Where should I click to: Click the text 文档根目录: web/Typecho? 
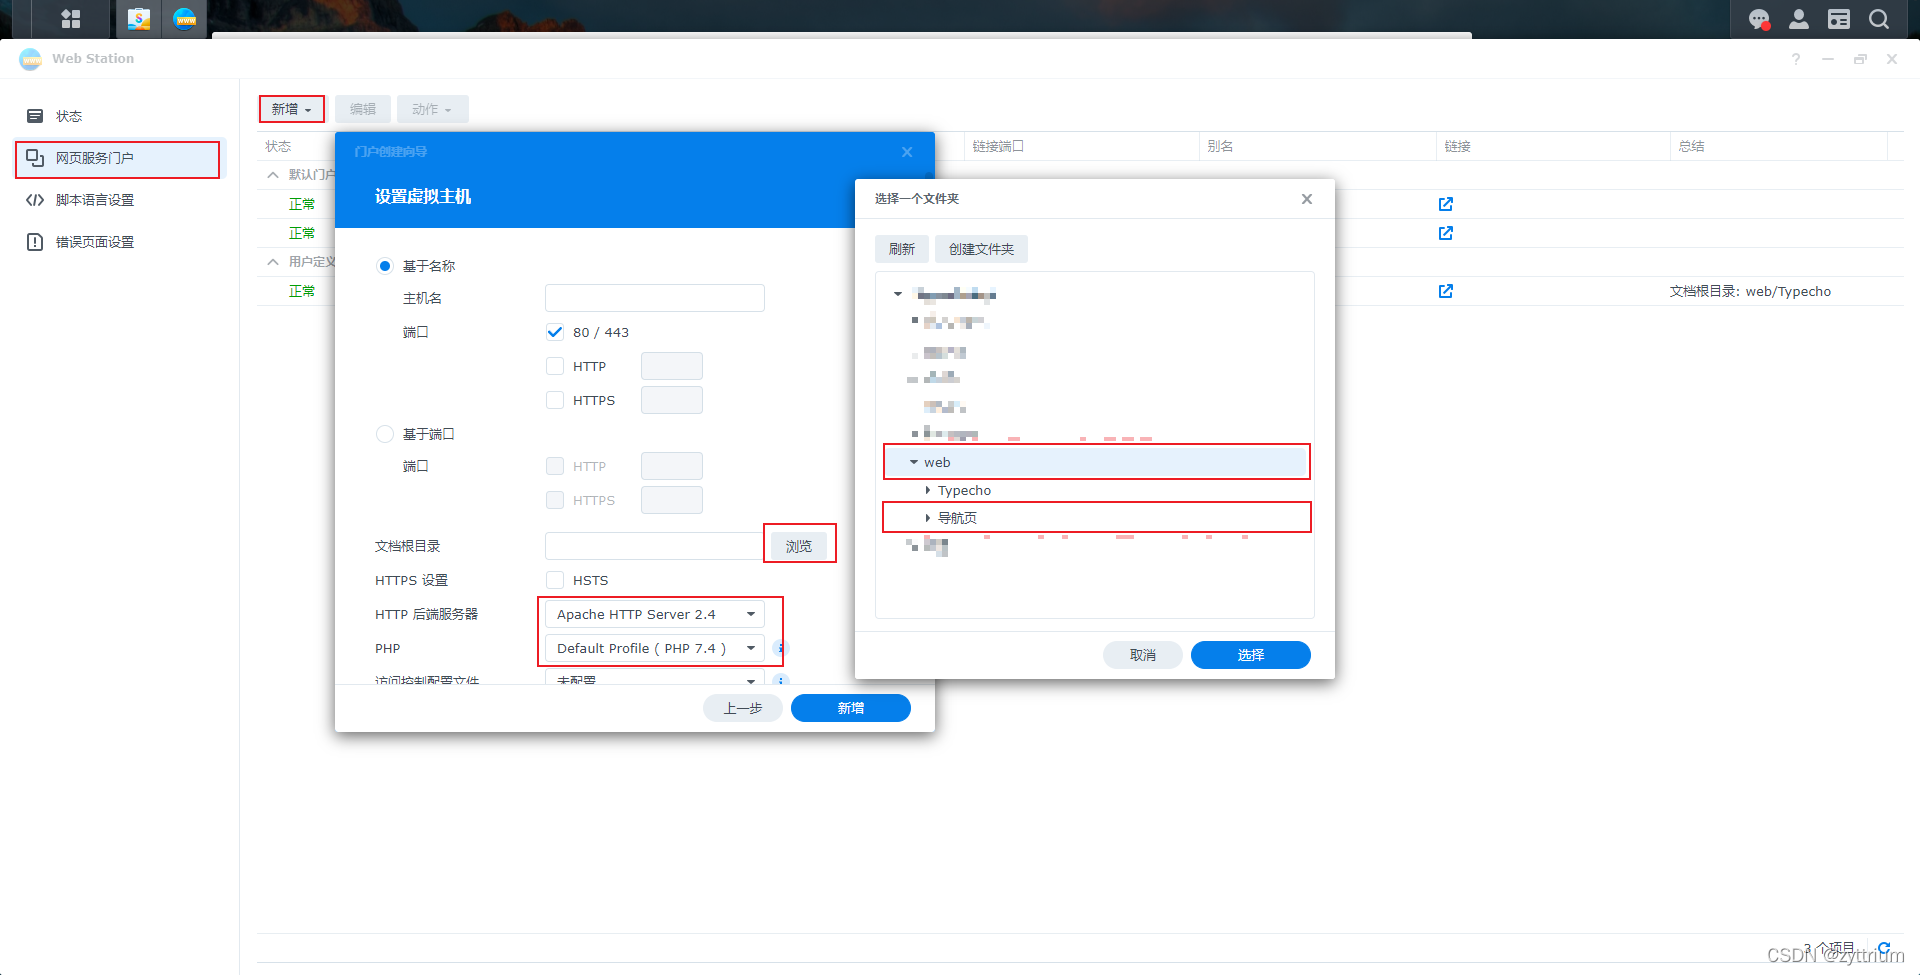pyautogui.click(x=1750, y=291)
